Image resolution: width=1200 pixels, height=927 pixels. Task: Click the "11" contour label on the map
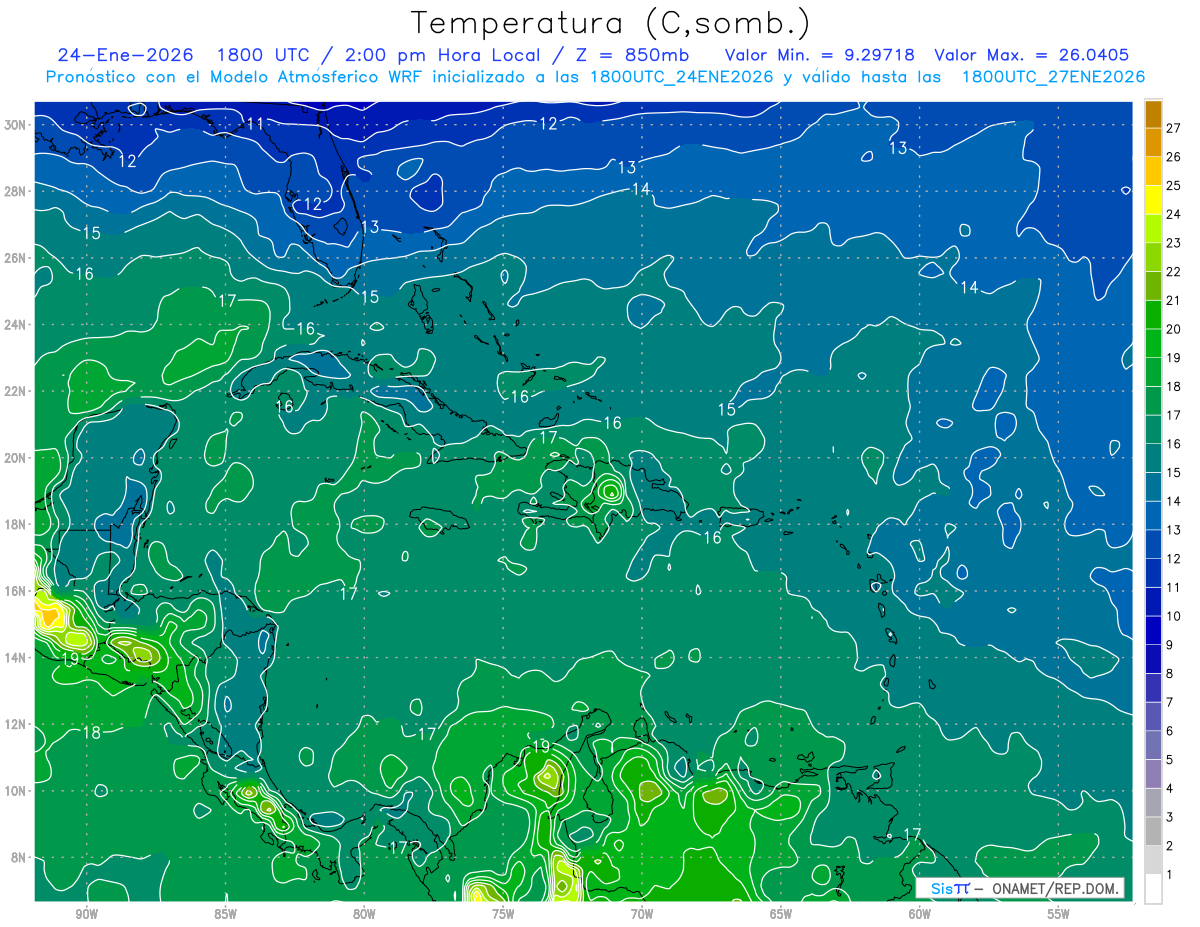point(256,124)
